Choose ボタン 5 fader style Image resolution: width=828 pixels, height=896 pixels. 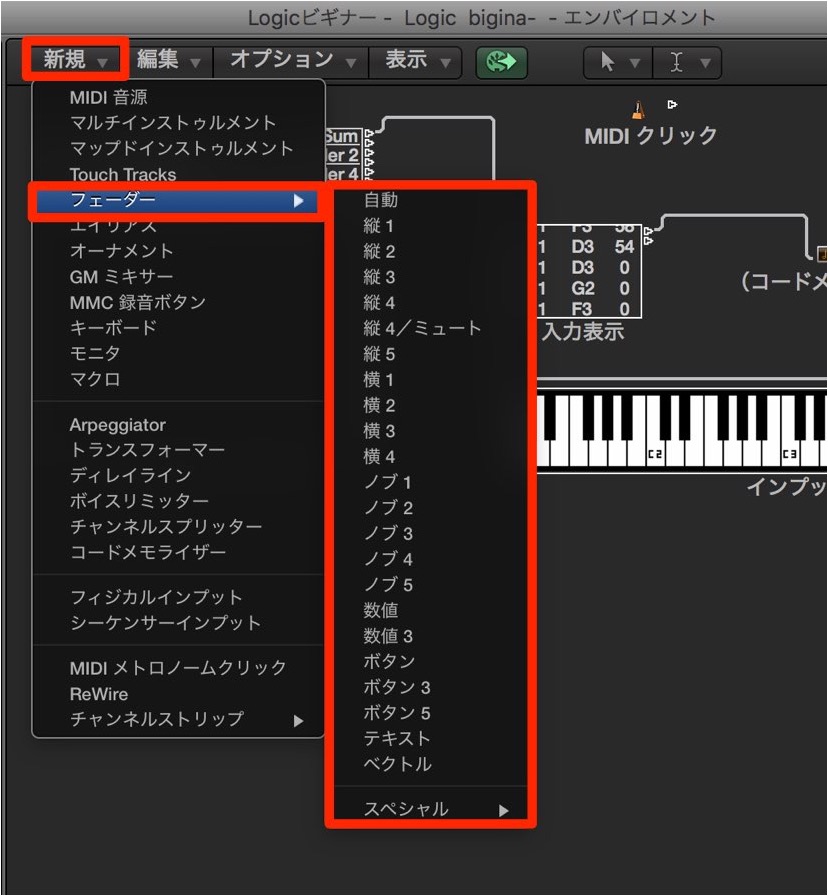click(x=430, y=713)
